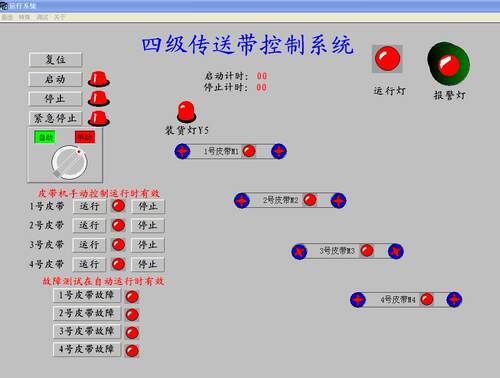500x378 pixels.
Task: Click the 运行 button for 2号皮带
Action: (89, 225)
